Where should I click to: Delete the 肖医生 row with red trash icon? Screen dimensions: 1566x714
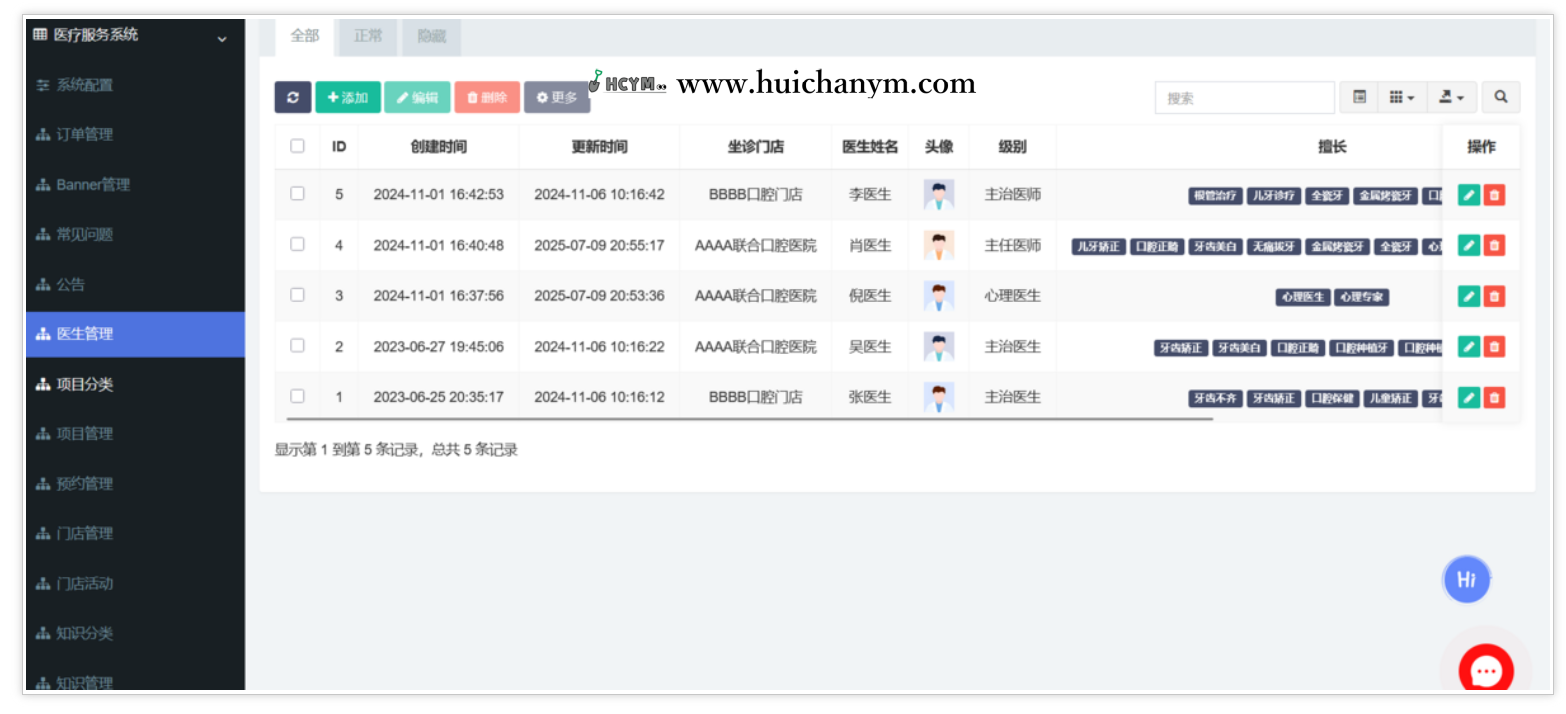coord(1494,245)
